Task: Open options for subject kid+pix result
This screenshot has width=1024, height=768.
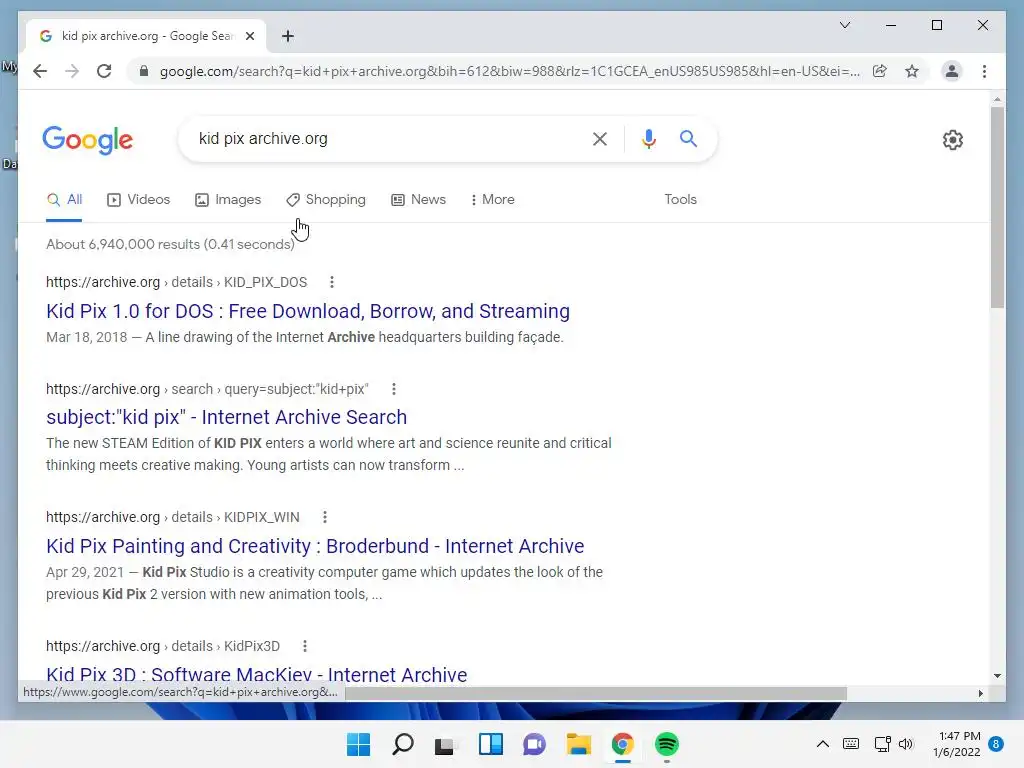Action: tap(394, 389)
